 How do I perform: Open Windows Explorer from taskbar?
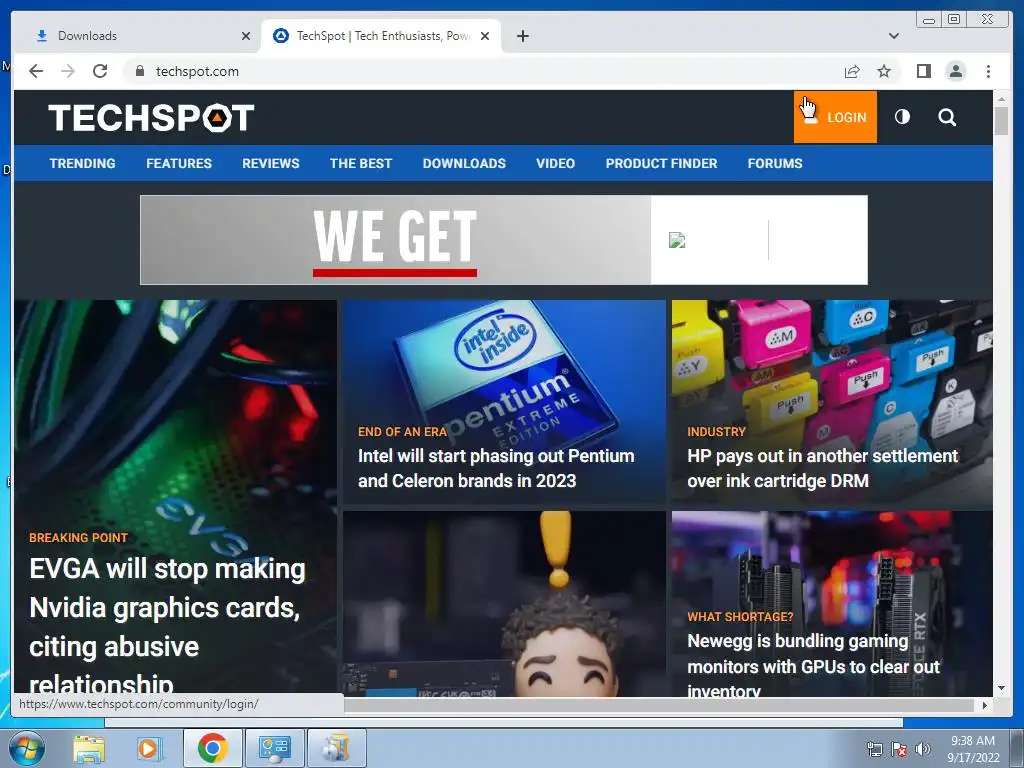[x=89, y=748]
